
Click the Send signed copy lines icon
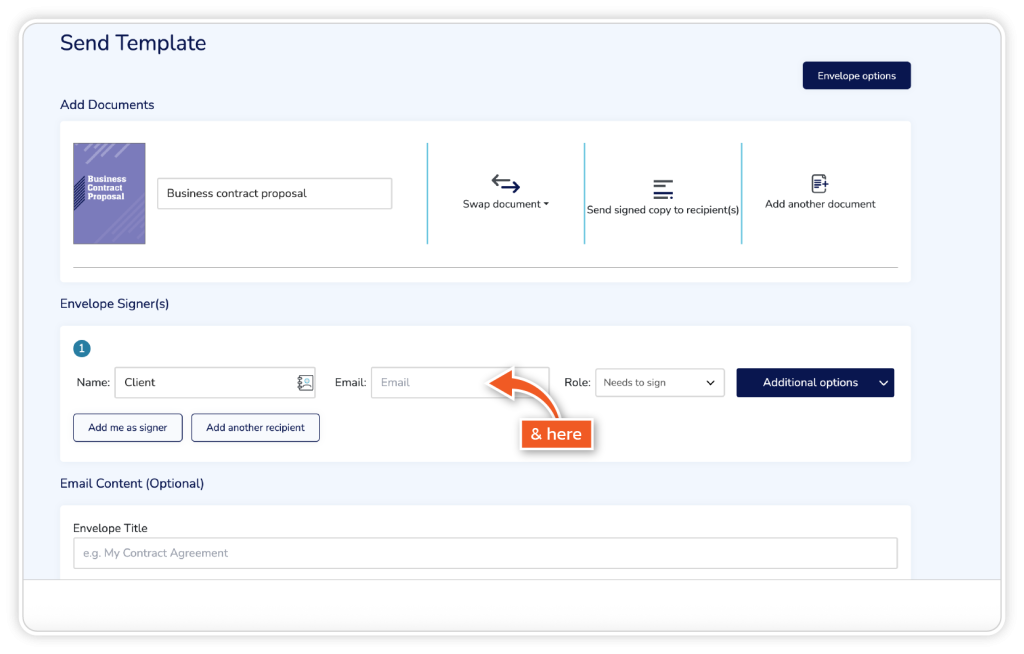[x=663, y=189]
